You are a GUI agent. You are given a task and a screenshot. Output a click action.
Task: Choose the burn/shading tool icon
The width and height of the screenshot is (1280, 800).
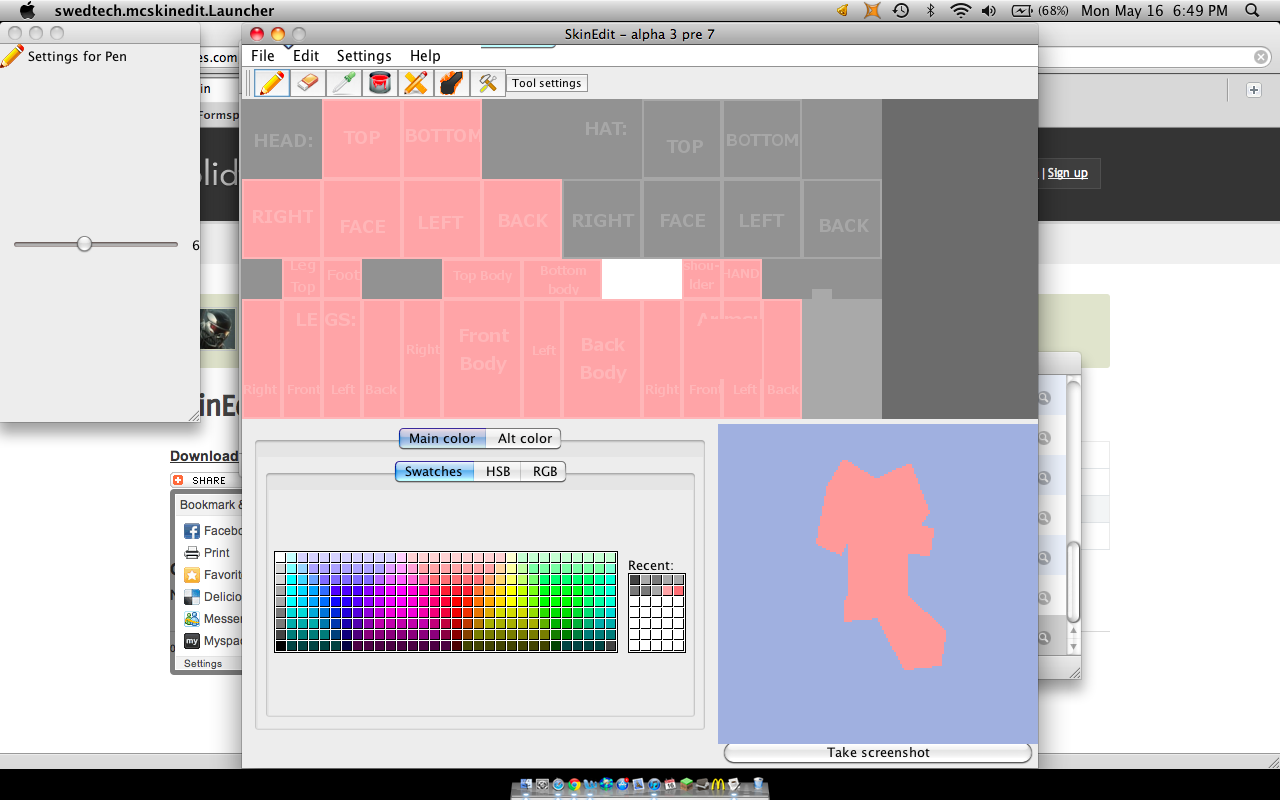pos(451,82)
